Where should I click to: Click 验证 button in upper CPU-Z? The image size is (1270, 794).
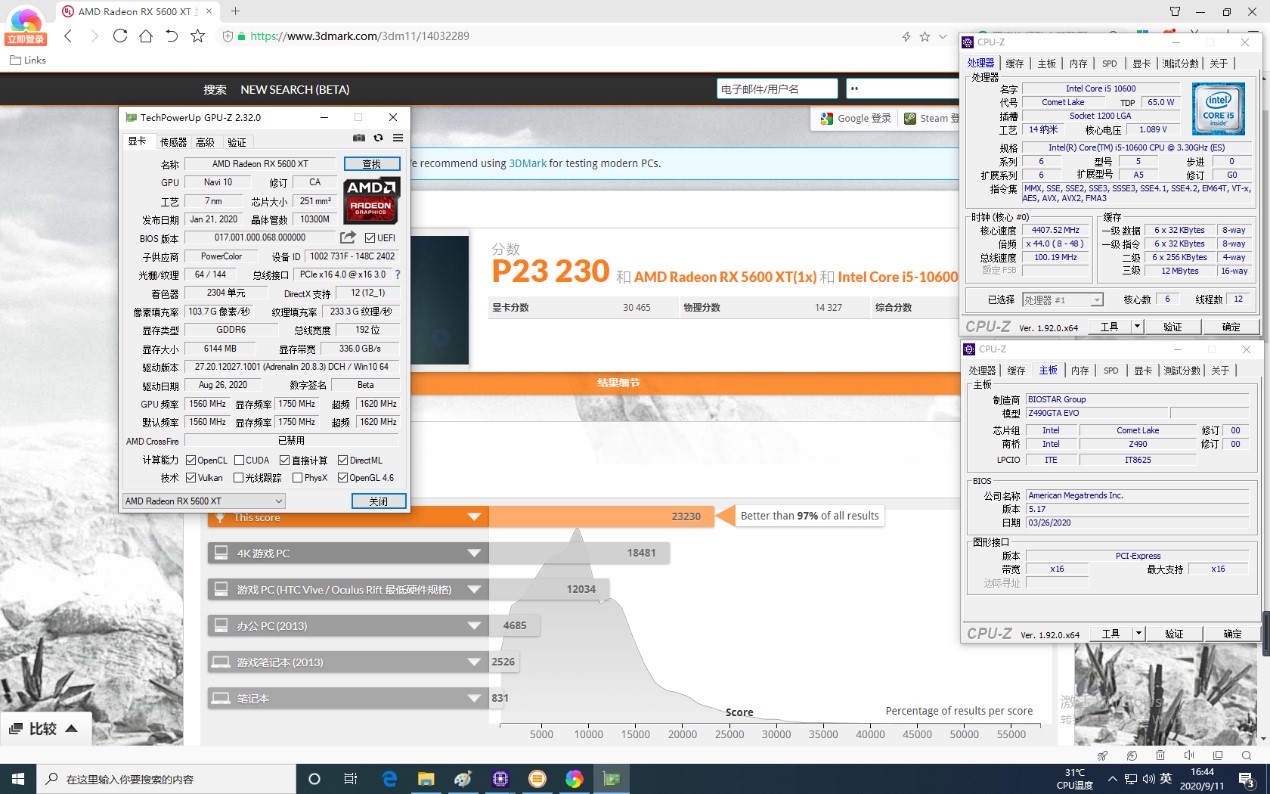[x=1172, y=327]
